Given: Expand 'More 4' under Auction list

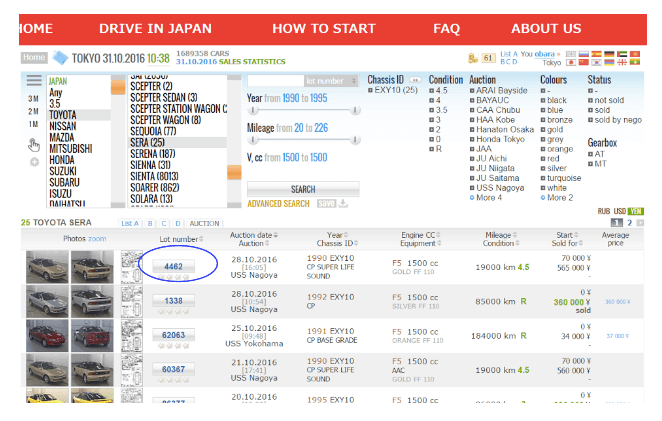Looking at the screenshot, I should click(486, 198).
